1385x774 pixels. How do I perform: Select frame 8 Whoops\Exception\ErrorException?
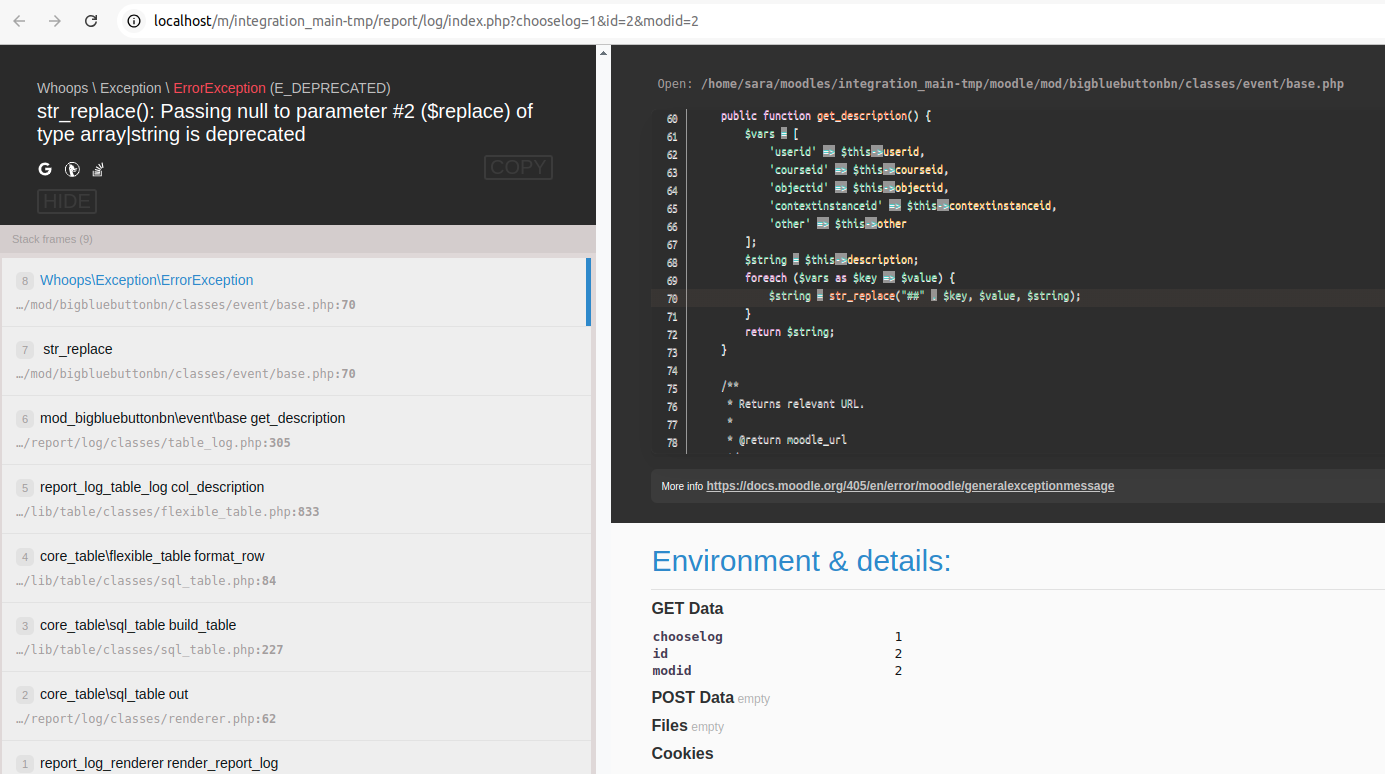click(296, 292)
